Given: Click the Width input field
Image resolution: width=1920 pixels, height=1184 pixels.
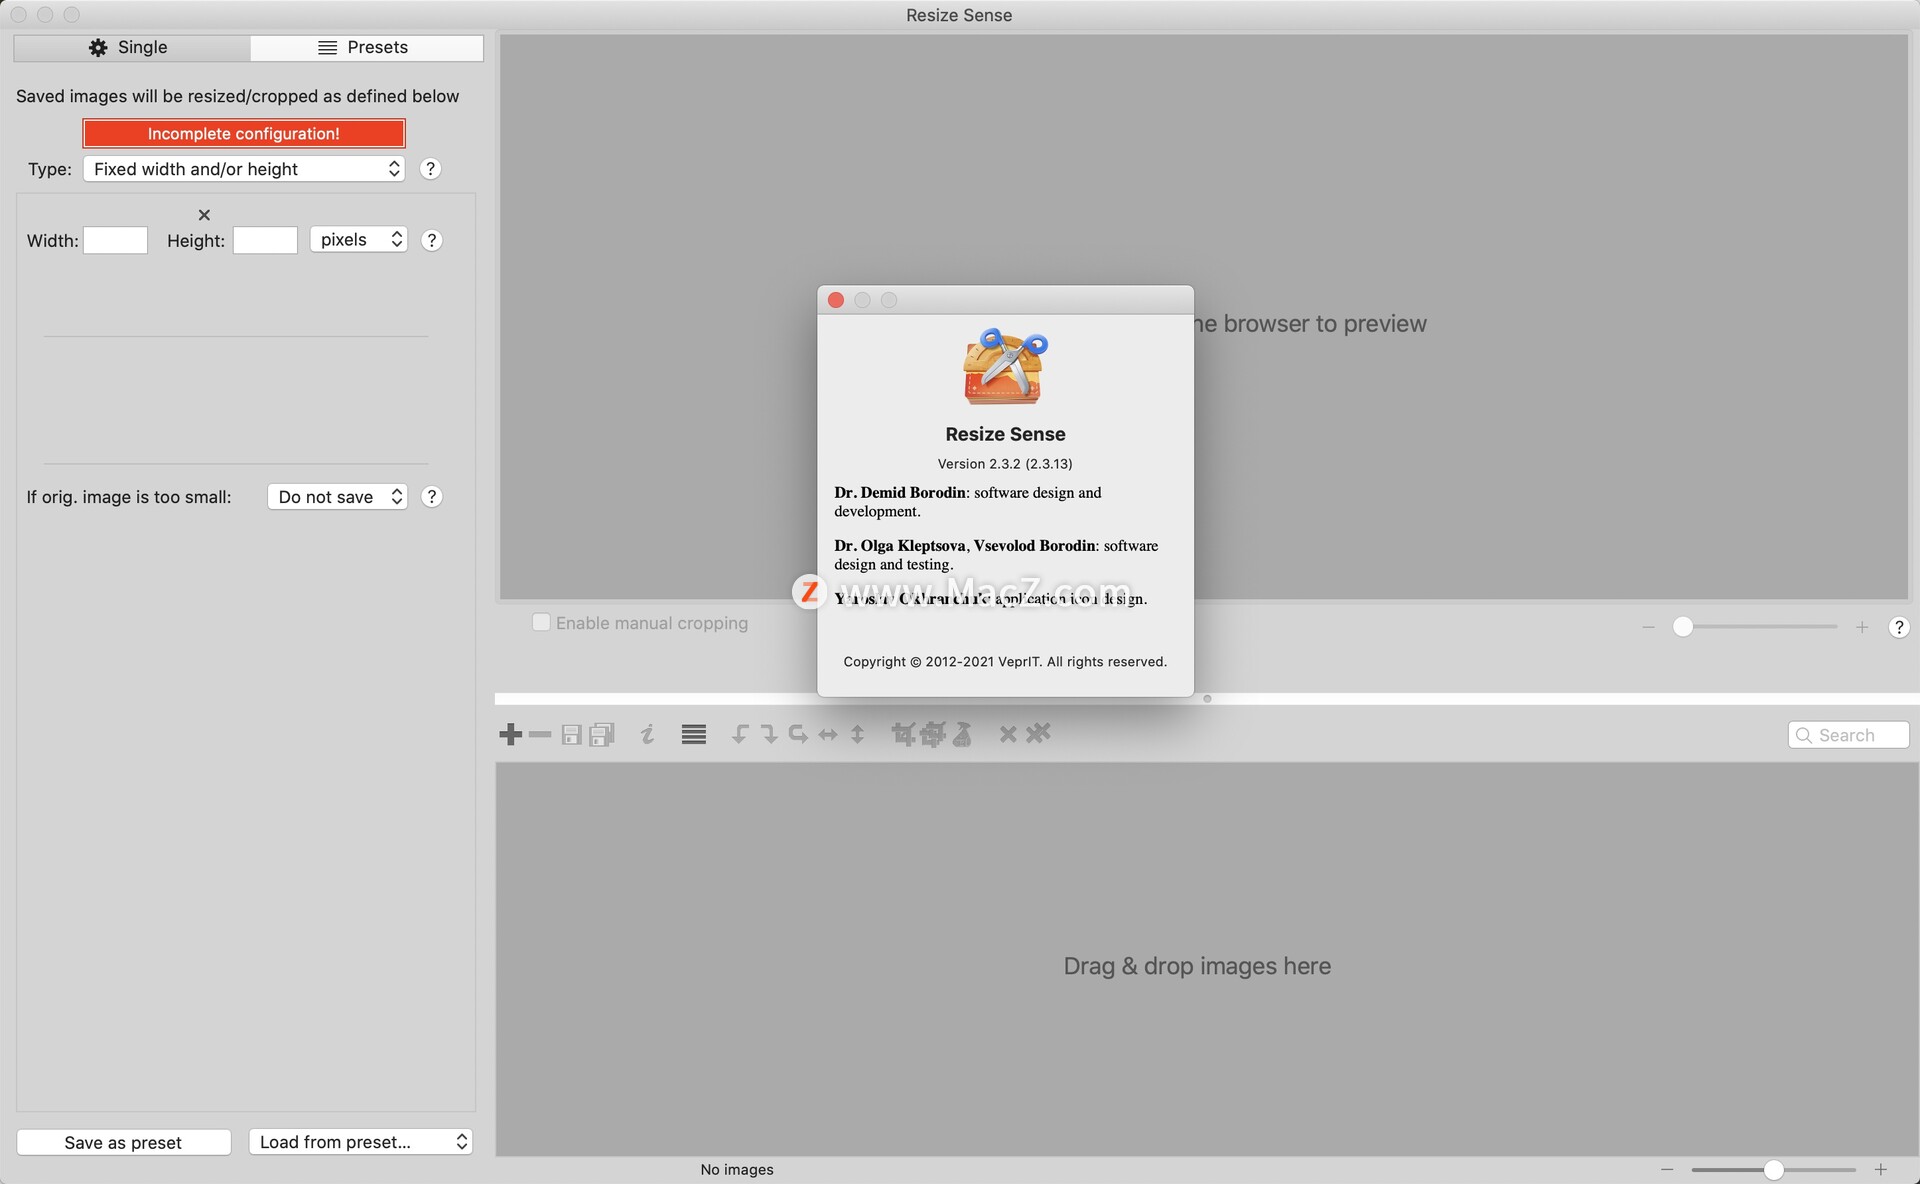Looking at the screenshot, I should click(x=115, y=240).
